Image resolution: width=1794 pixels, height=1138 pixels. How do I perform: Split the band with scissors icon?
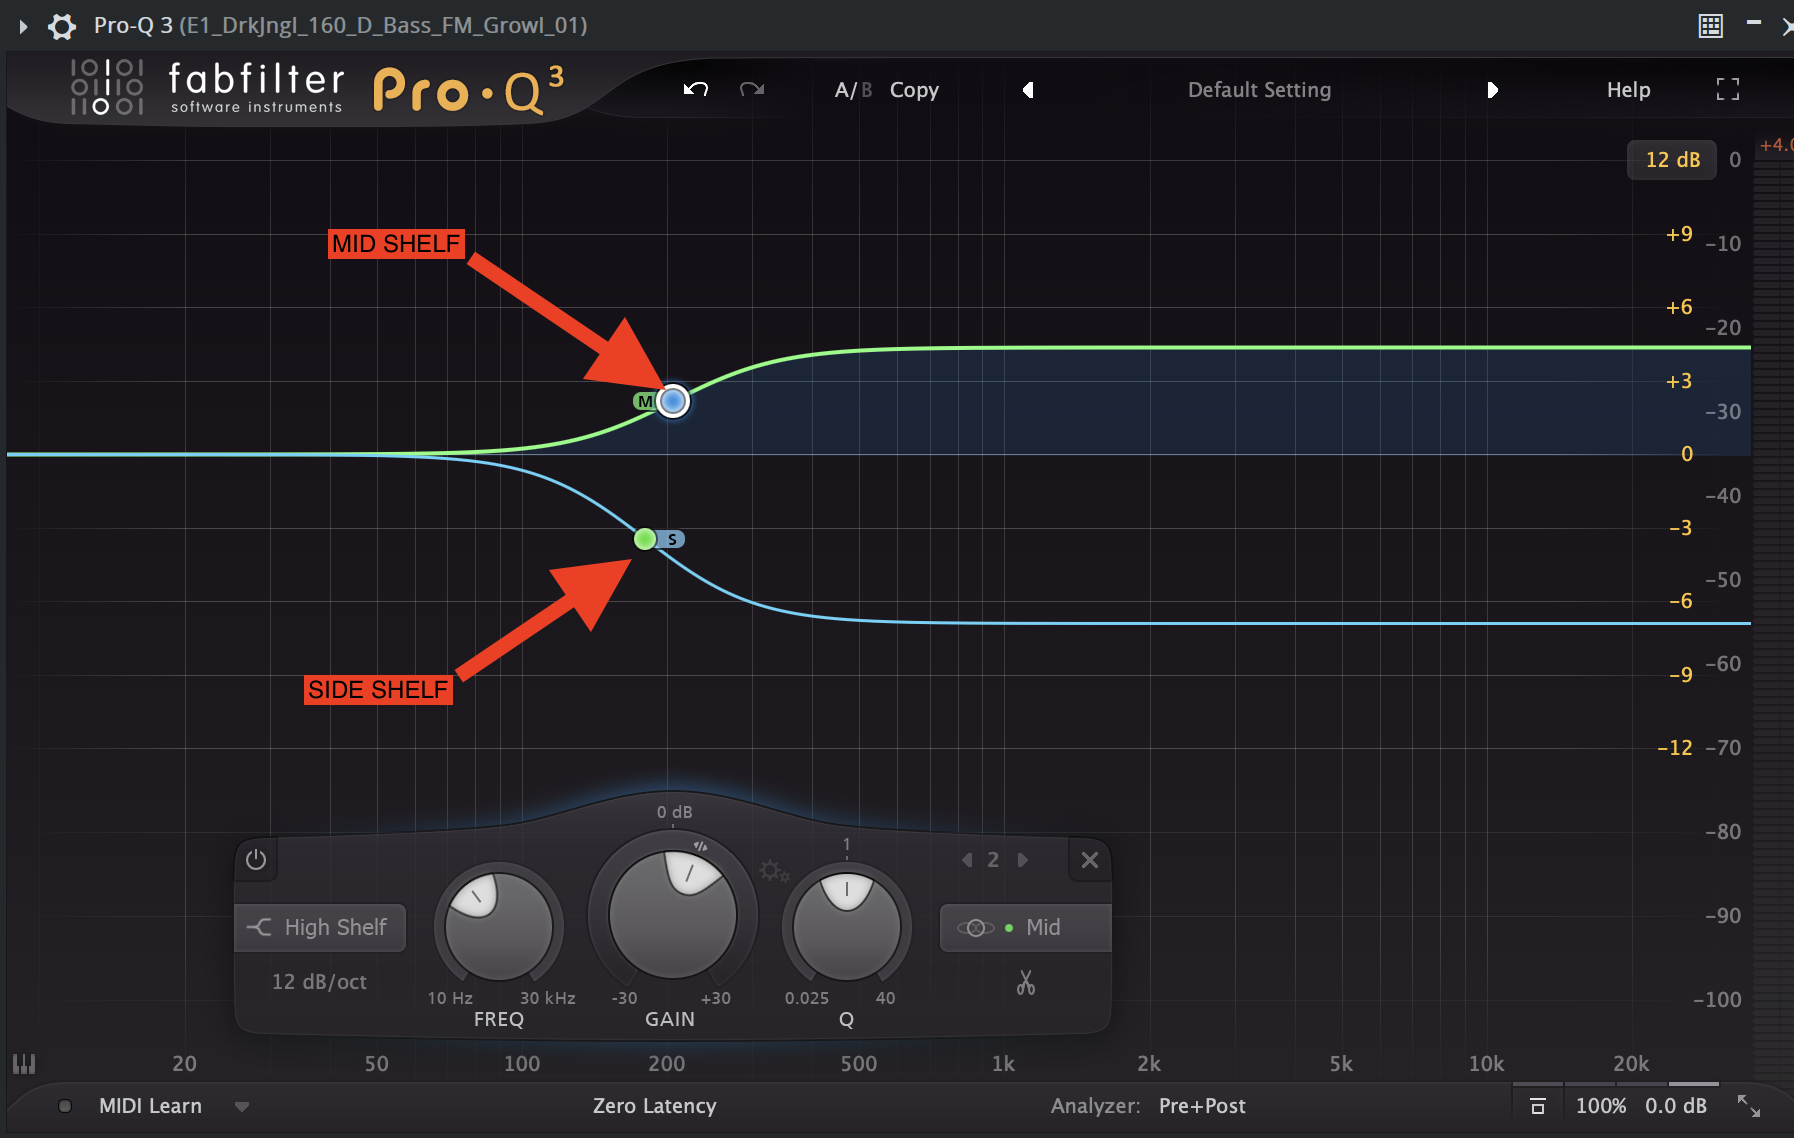pyautogui.click(x=1026, y=983)
